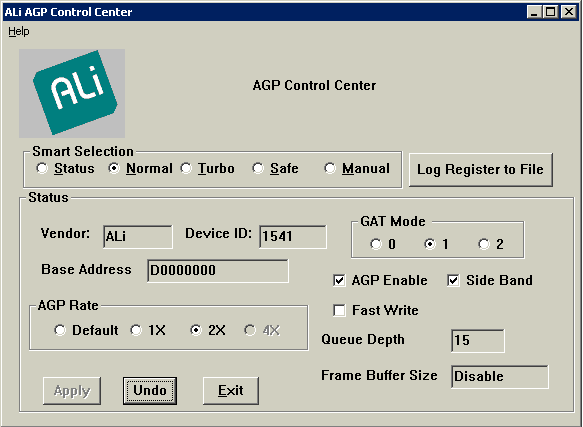Screen dimensions: 583x427
Task: Click the ALi logo image
Action: 72,93
